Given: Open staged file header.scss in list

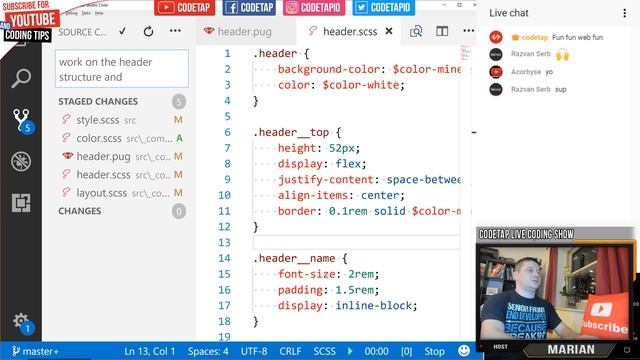Looking at the screenshot, I should tap(122, 175).
